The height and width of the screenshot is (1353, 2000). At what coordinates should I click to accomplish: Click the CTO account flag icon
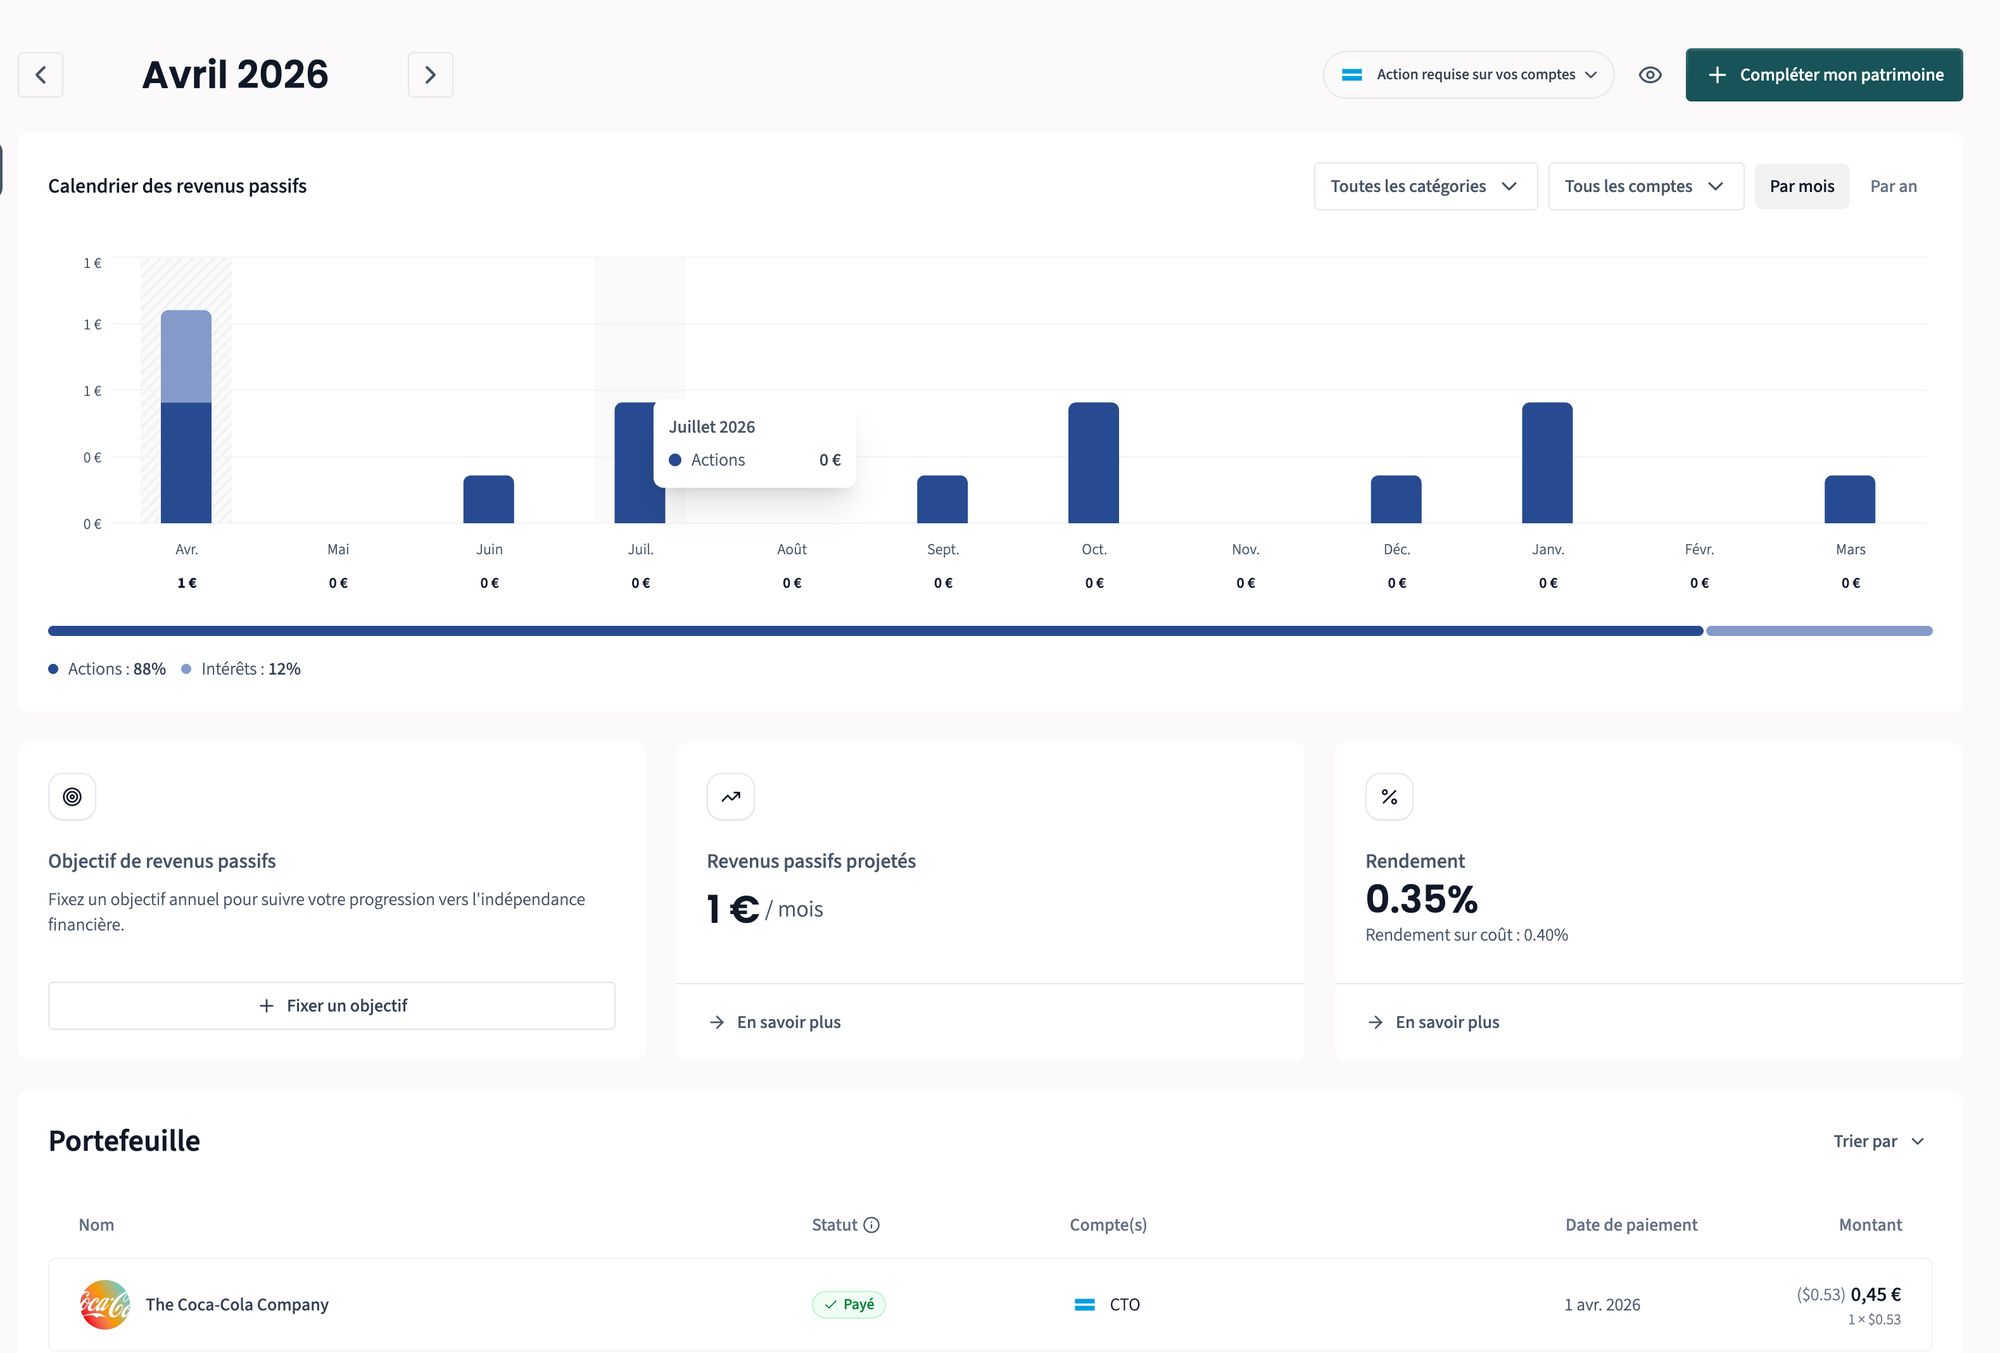coord(1084,1304)
